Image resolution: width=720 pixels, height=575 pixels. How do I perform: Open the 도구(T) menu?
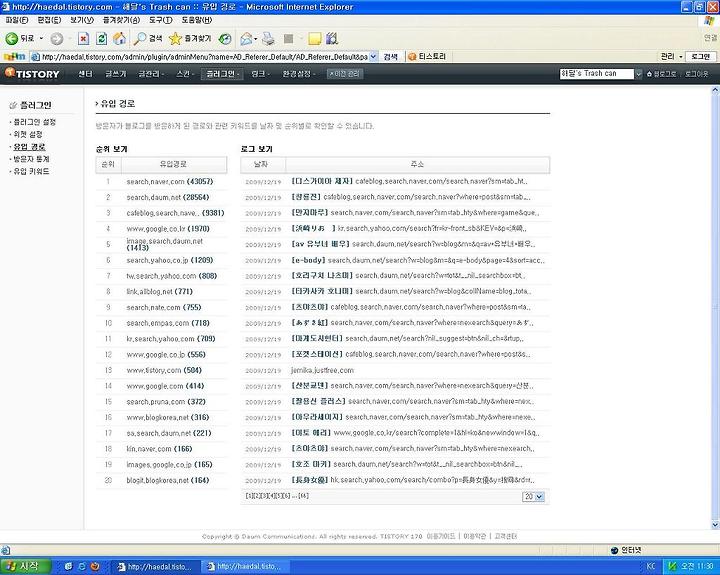tap(160, 20)
